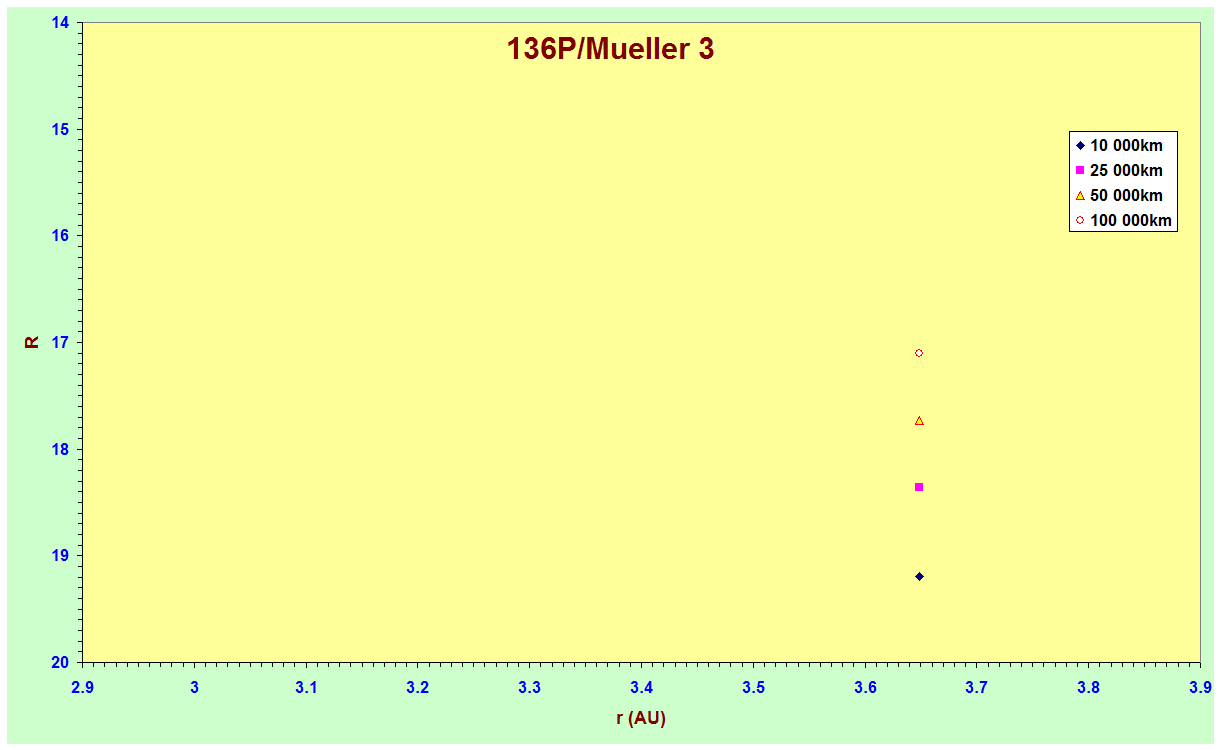
Task: Click the chart title 136P/Mueller 3
Action: (x=610, y=49)
